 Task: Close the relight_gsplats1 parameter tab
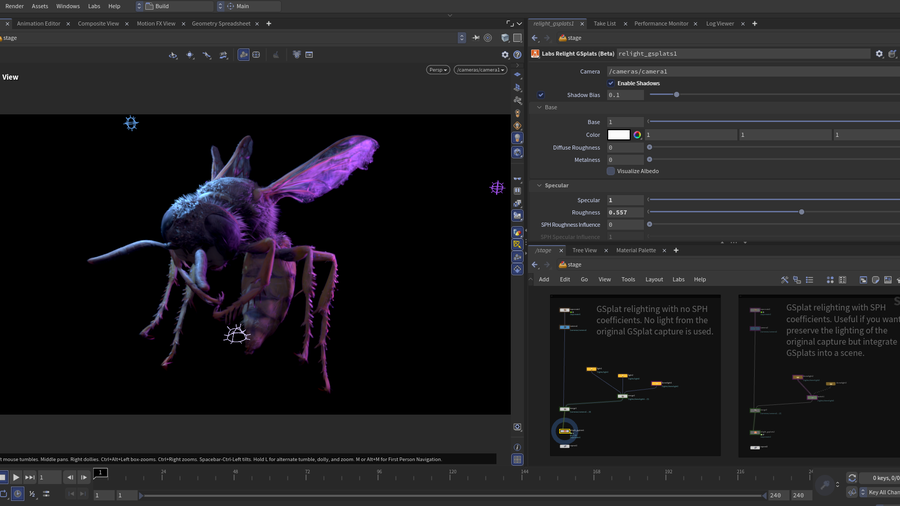[x=582, y=24]
